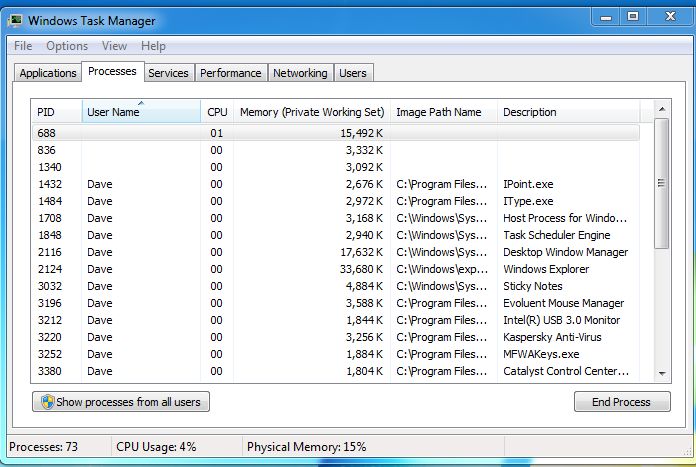Click Processes: 73 in status bar

44,447
